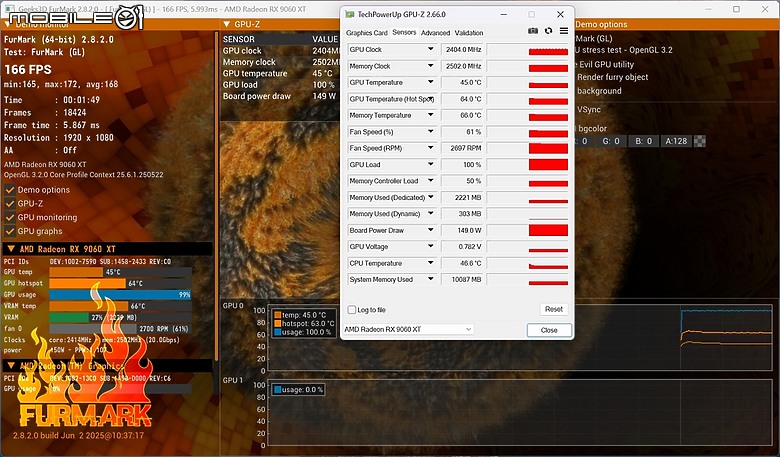780x457 pixels.
Task: Toggle the GPU graphs checkbox
Action: coord(9,231)
